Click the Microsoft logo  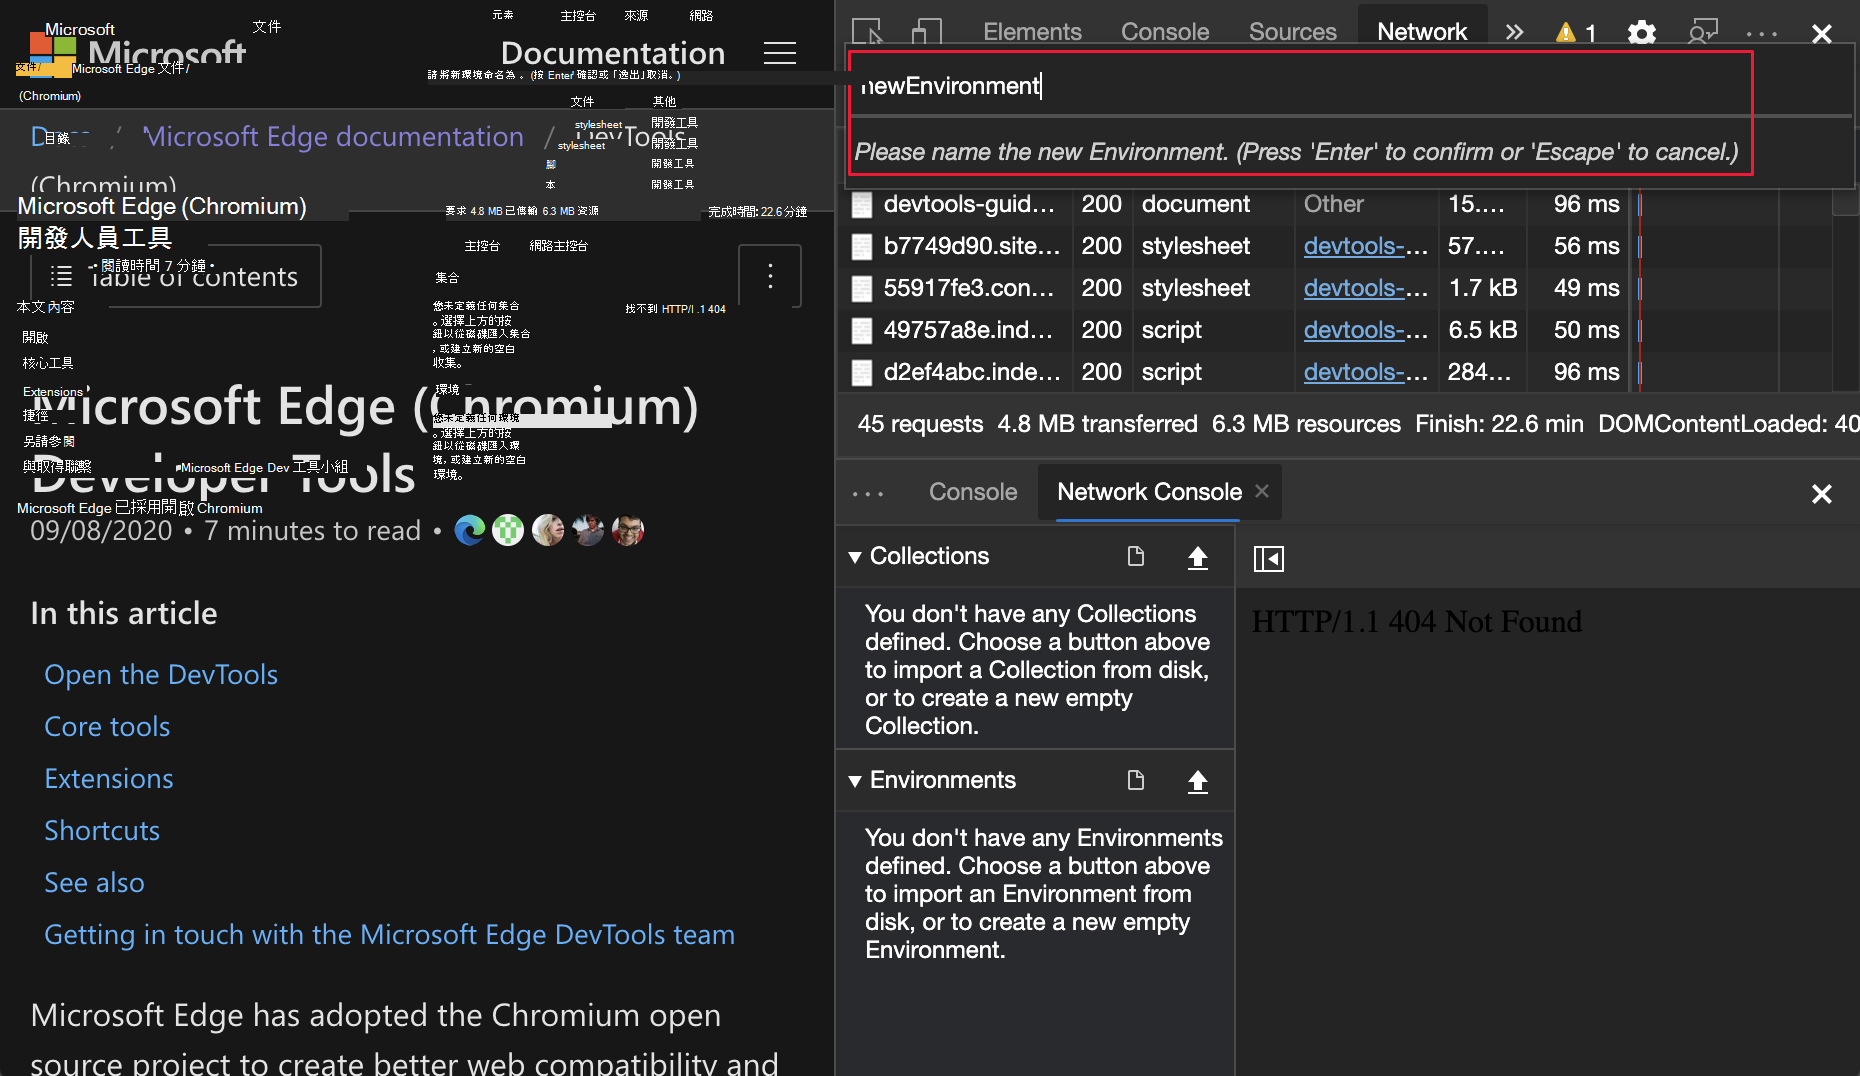(138, 52)
